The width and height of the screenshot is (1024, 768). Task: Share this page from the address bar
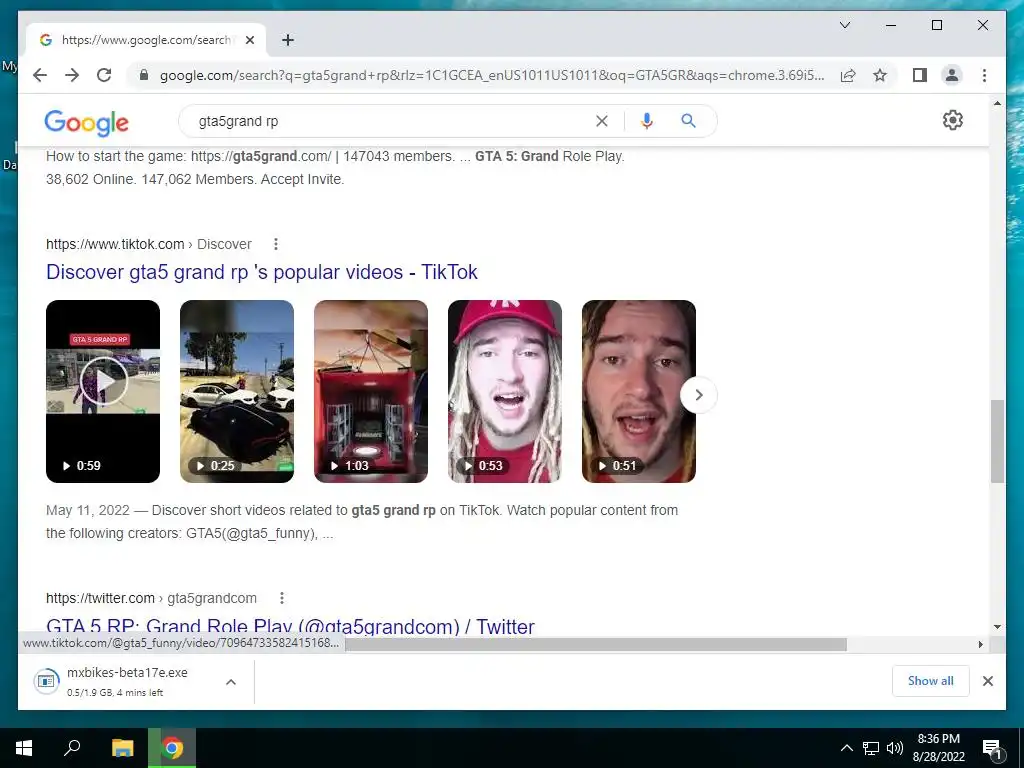click(848, 75)
